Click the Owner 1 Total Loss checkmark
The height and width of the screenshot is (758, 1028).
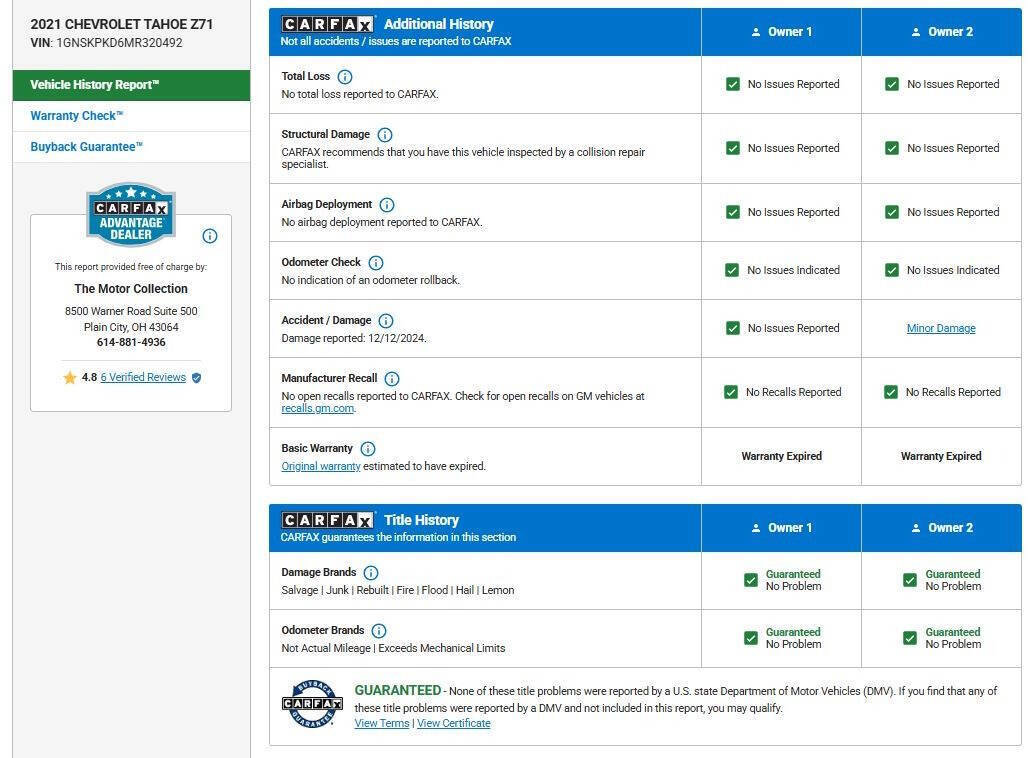point(733,85)
